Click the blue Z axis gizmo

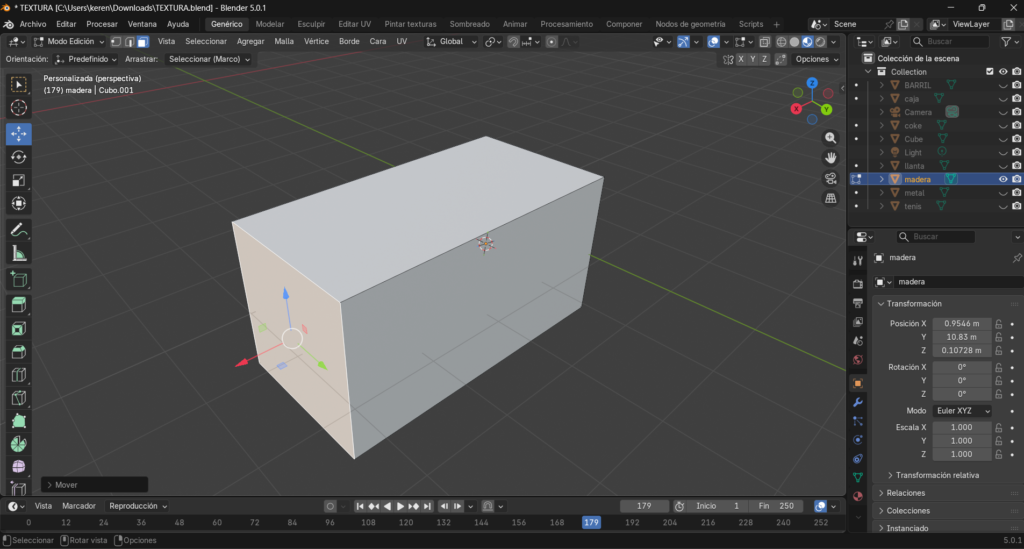coord(812,84)
